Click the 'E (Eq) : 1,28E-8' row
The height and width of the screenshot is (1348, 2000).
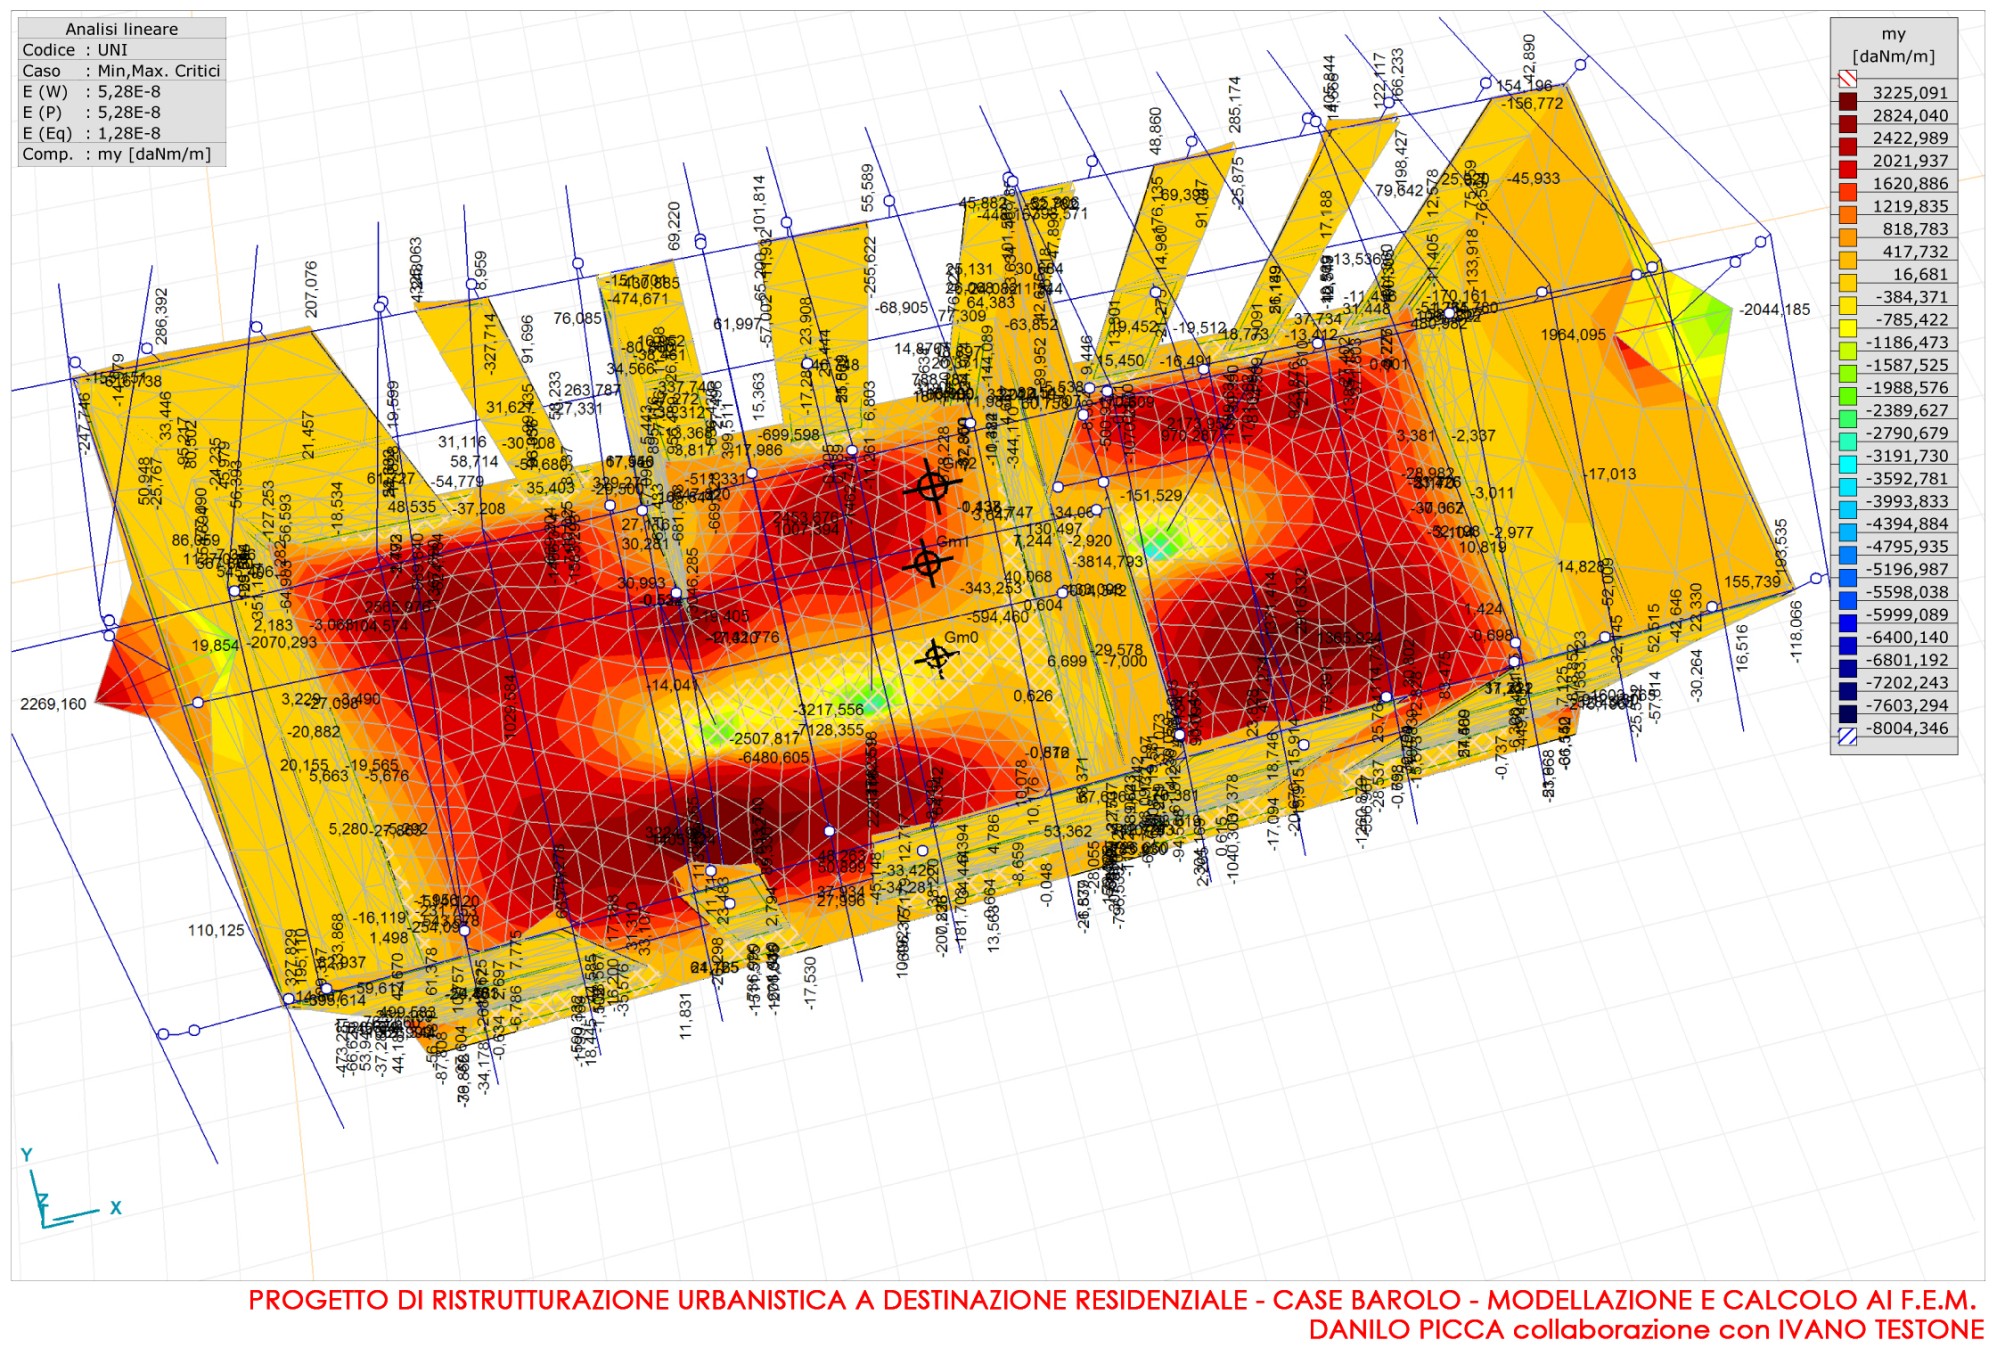[x=122, y=134]
